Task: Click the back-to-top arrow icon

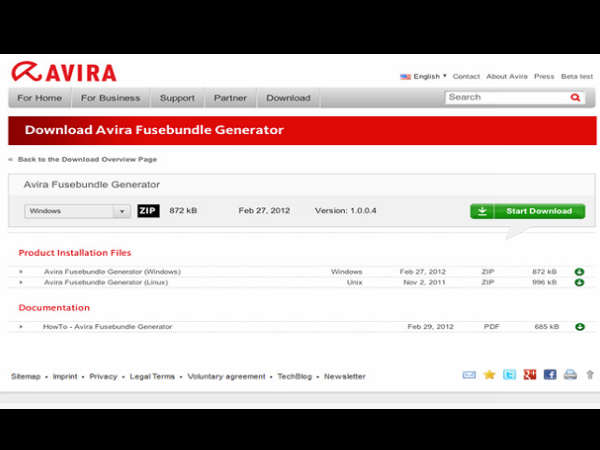Action: [590, 375]
